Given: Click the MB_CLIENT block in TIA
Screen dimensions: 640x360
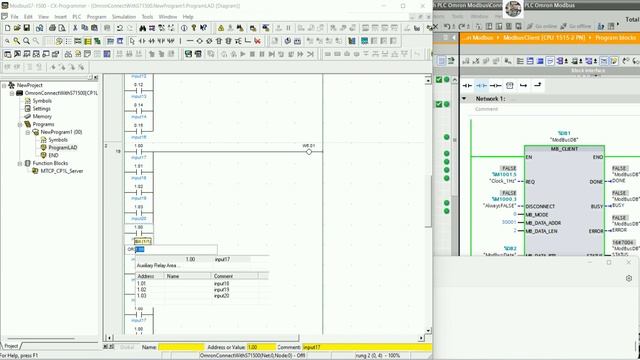Looking at the screenshot, I should click(x=564, y=200).
